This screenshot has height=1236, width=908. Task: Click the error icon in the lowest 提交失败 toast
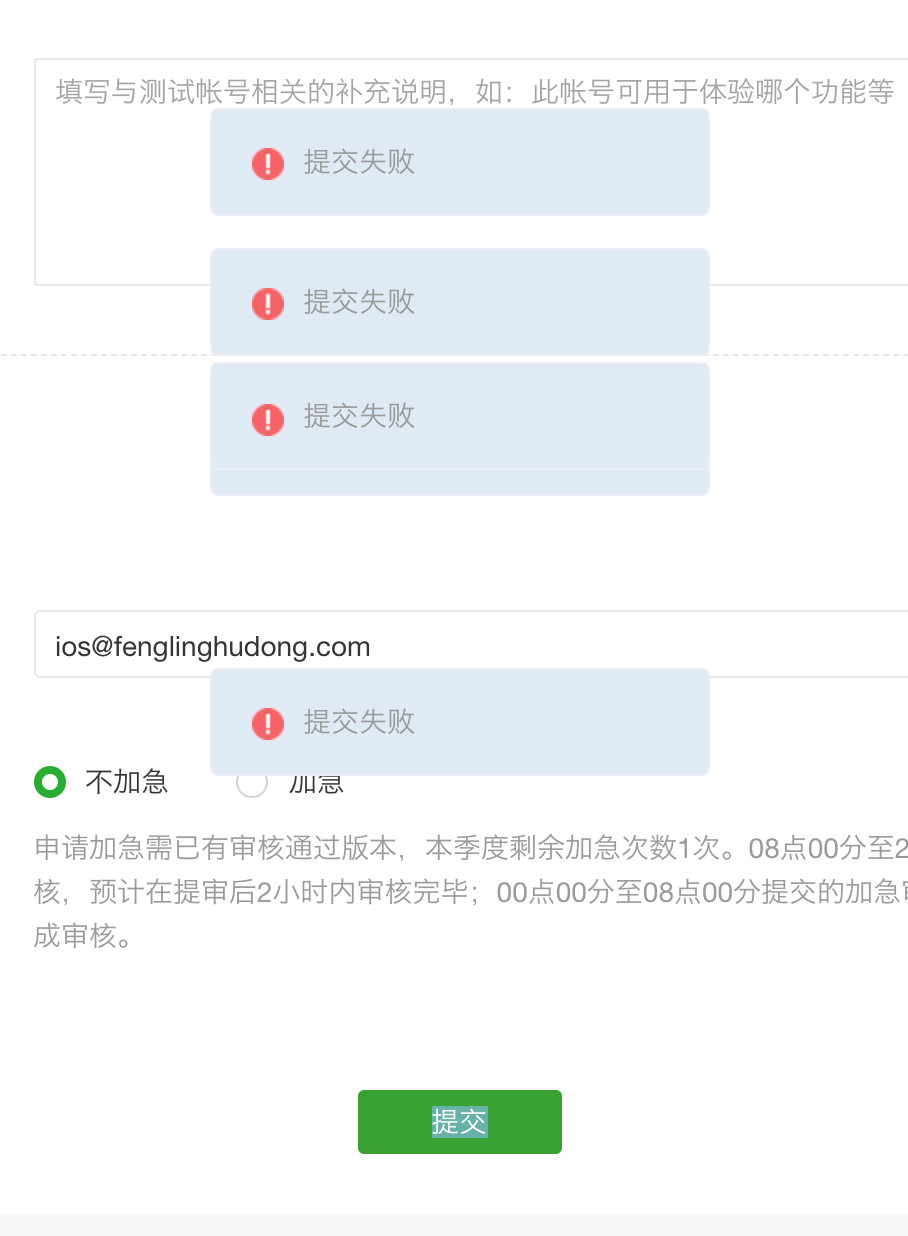pyautogui.click(x=268, y=723)
